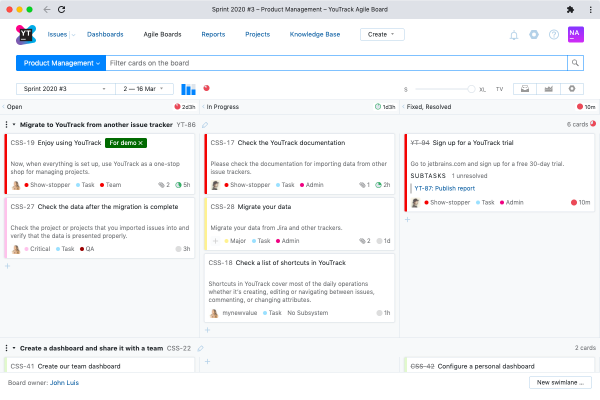
Task: Click the browser kebab menu icon
Action: click(x=590, y=10)
